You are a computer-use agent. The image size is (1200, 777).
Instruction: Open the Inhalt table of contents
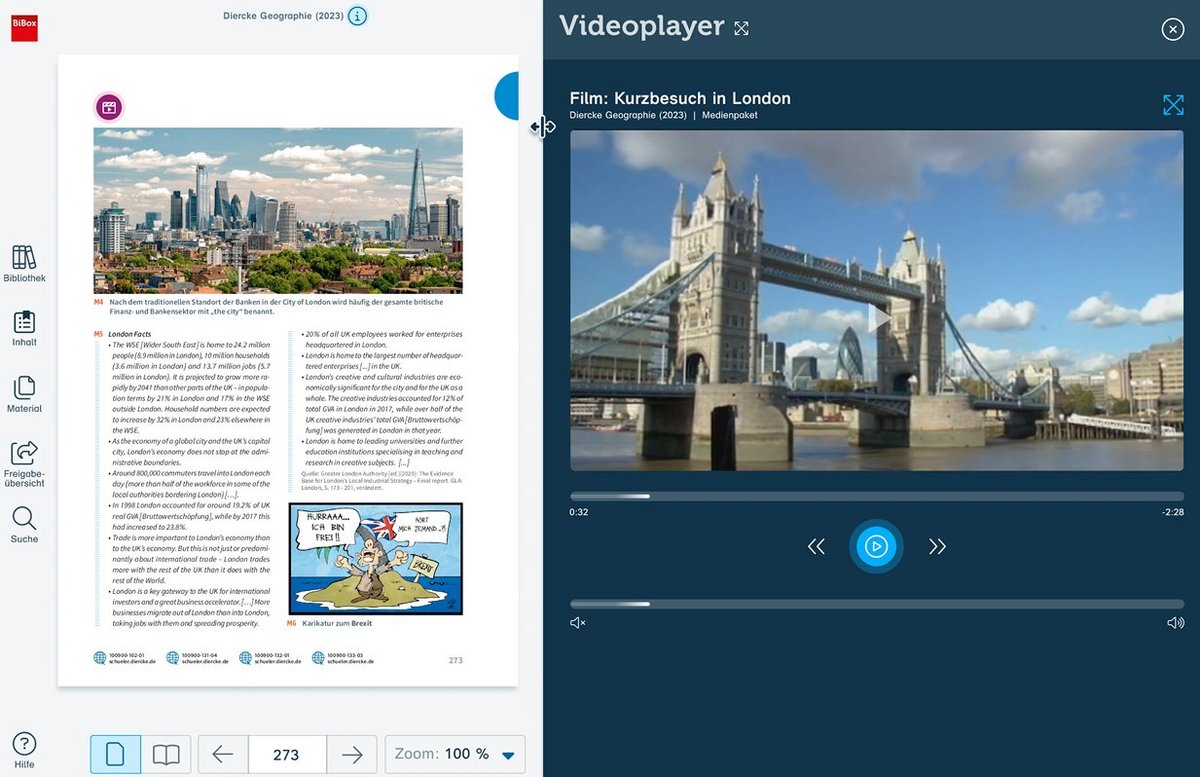click(x=24, y=329)
